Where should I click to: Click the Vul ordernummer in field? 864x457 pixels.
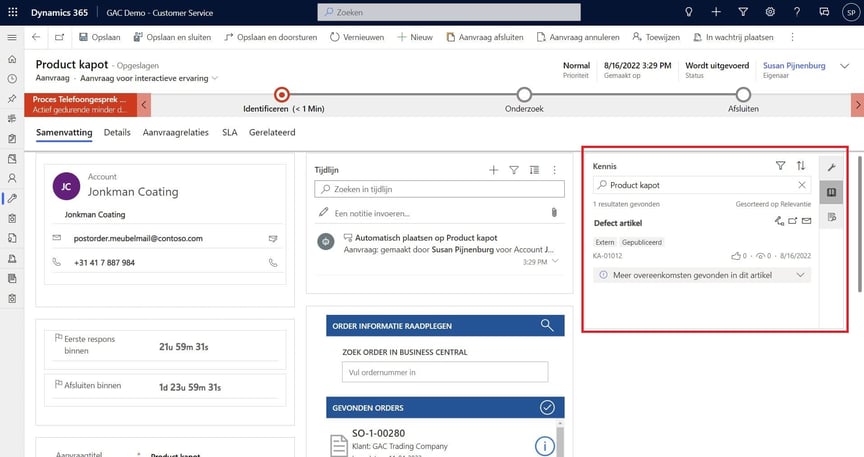[445, 372]
